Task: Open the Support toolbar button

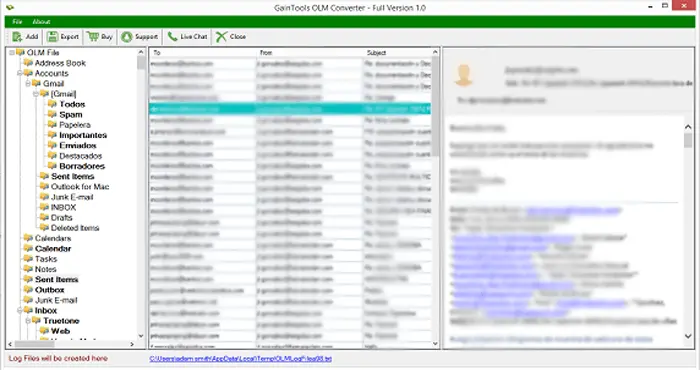Action: [x=139, y=37]
